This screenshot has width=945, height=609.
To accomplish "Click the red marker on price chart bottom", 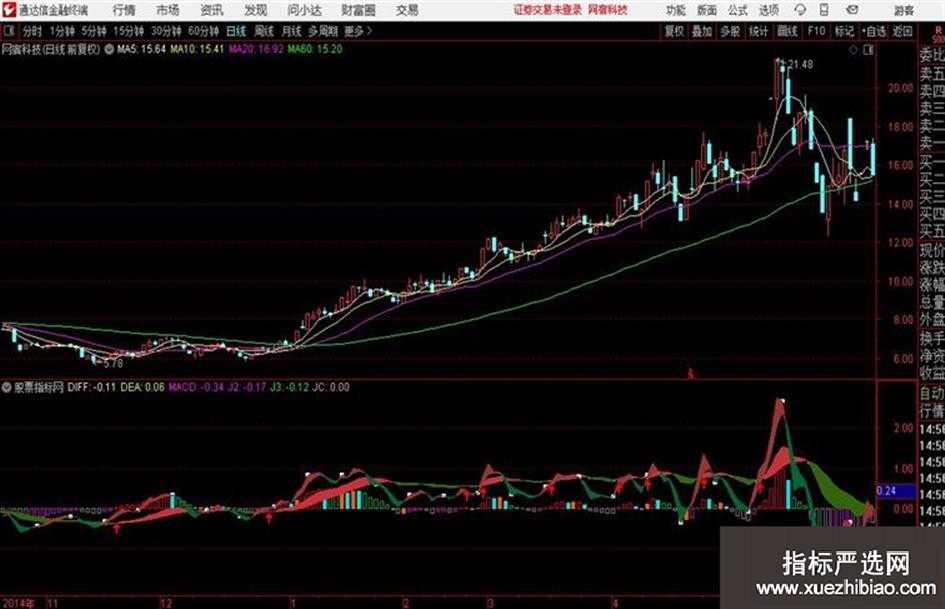I will click(x=691, y=374).
